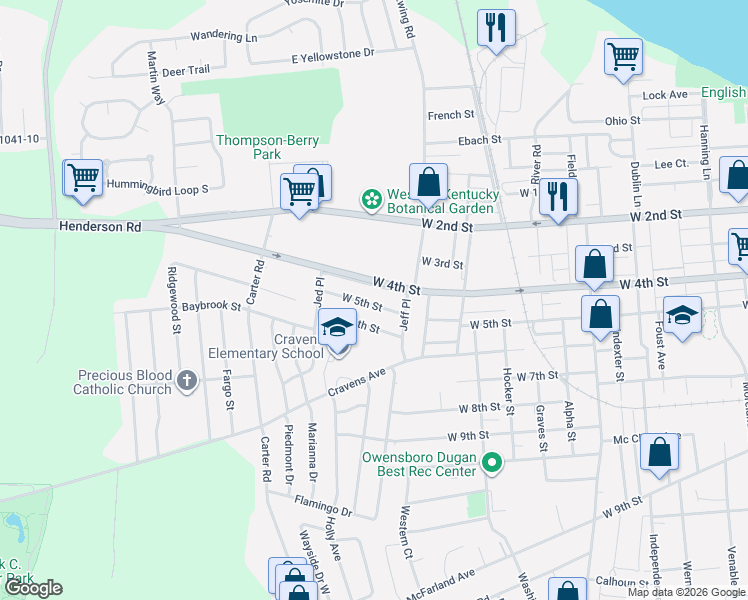Click the Hanning Ln label
Image resolution: width=748 pixels, height=600 pixels.
pyautogui.click(x=705, y=152)
